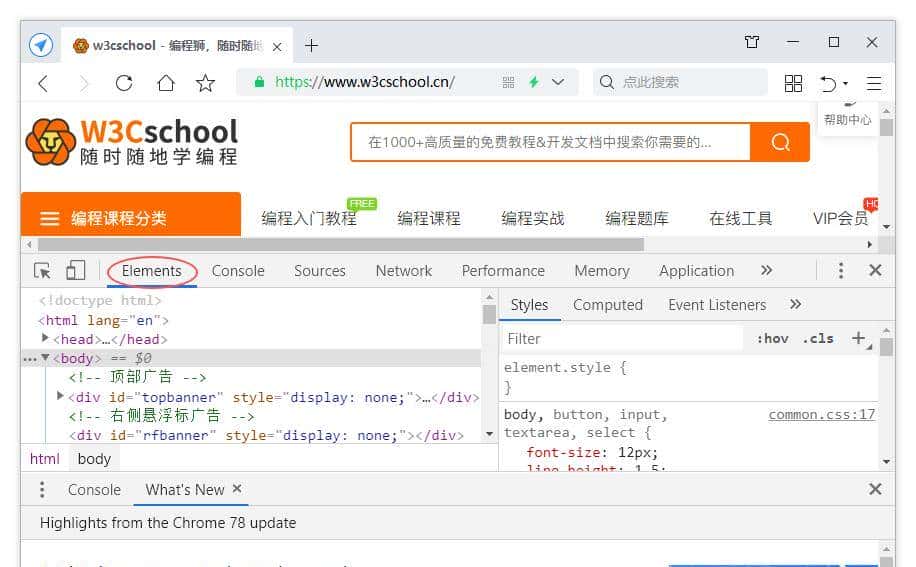The height and width of the screenshot is (567, 916).
Task: Click the page horizontal scrollbar
Action: coord(341,244)
